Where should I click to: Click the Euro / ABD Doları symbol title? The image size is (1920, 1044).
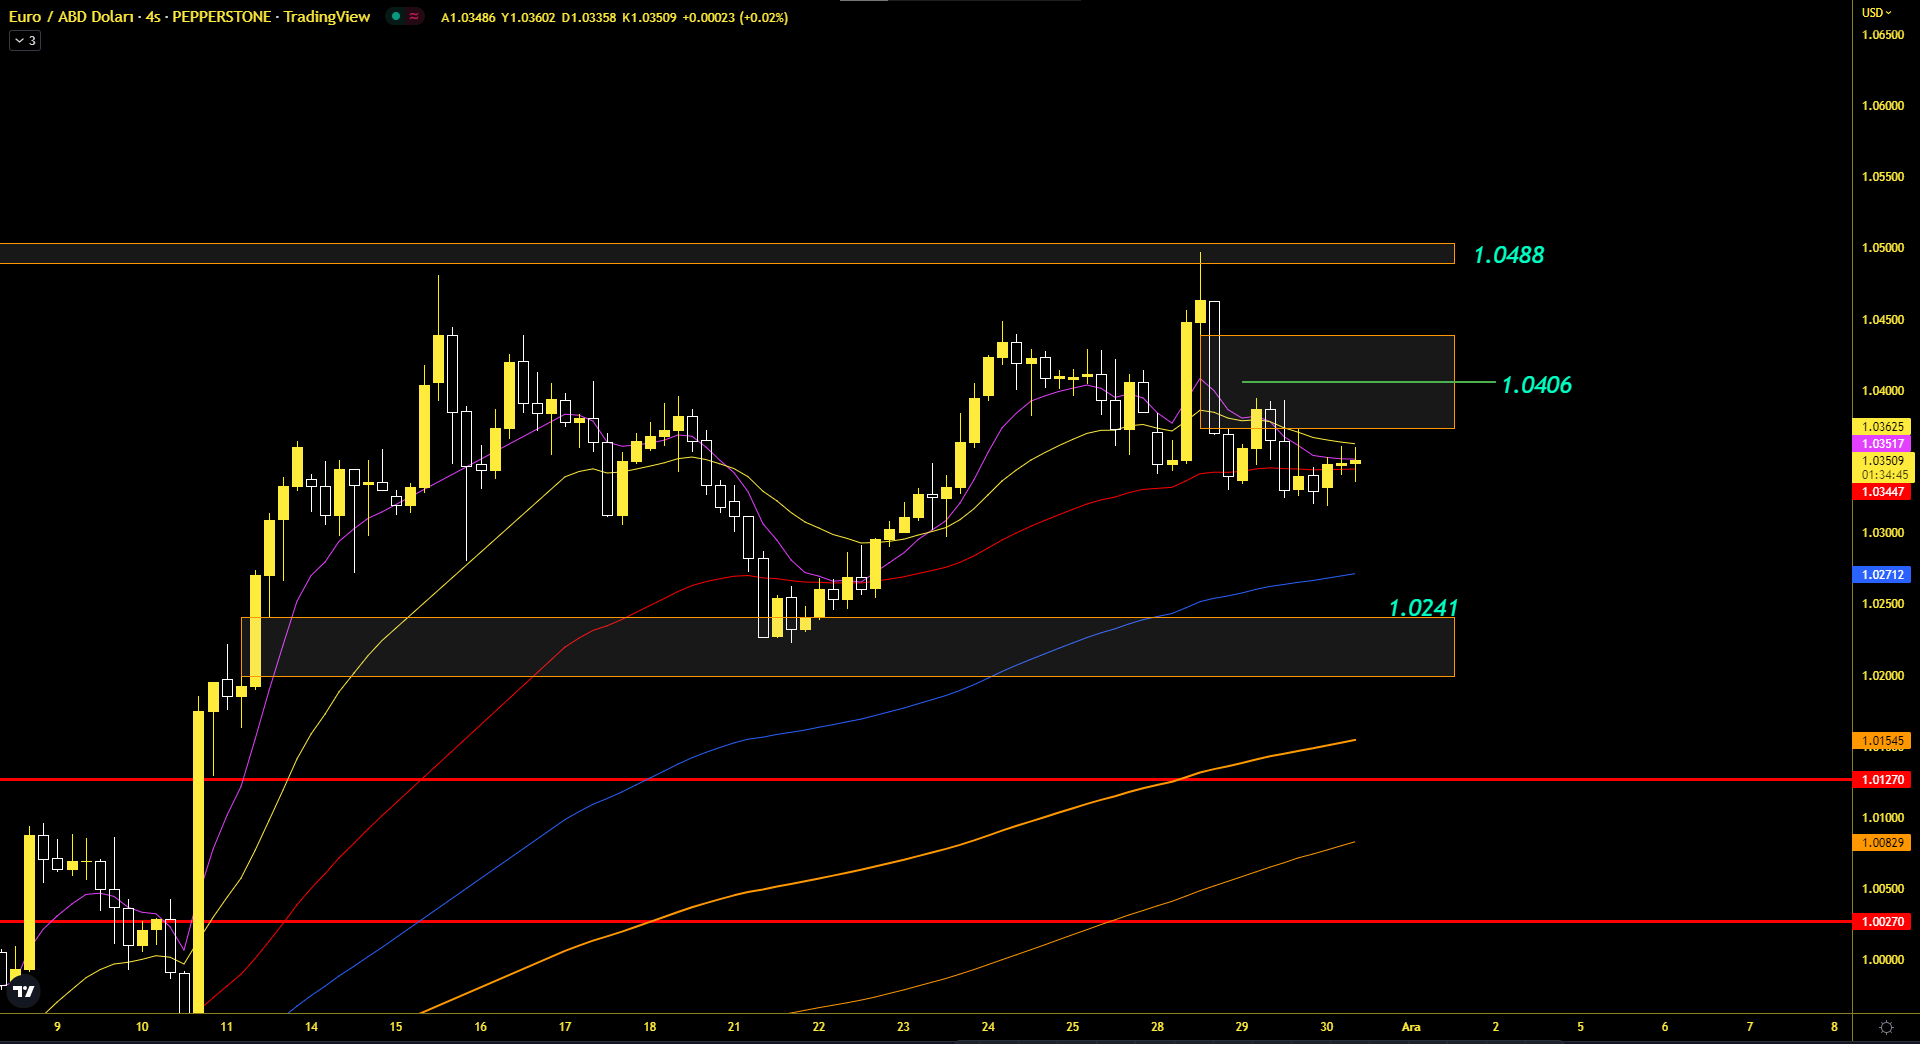(x=71, y=17)
